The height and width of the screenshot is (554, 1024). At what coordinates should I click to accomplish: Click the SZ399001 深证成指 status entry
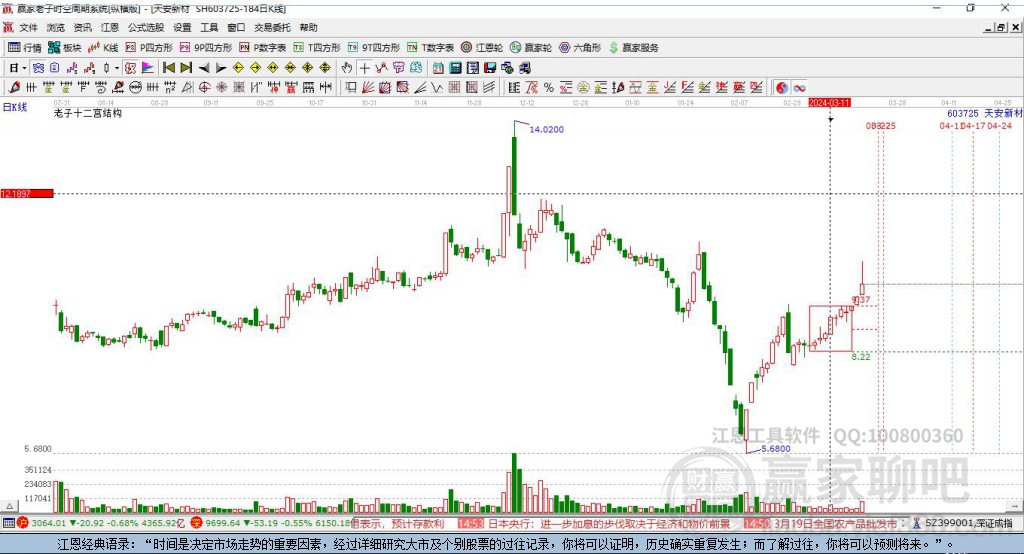[963, 523]
